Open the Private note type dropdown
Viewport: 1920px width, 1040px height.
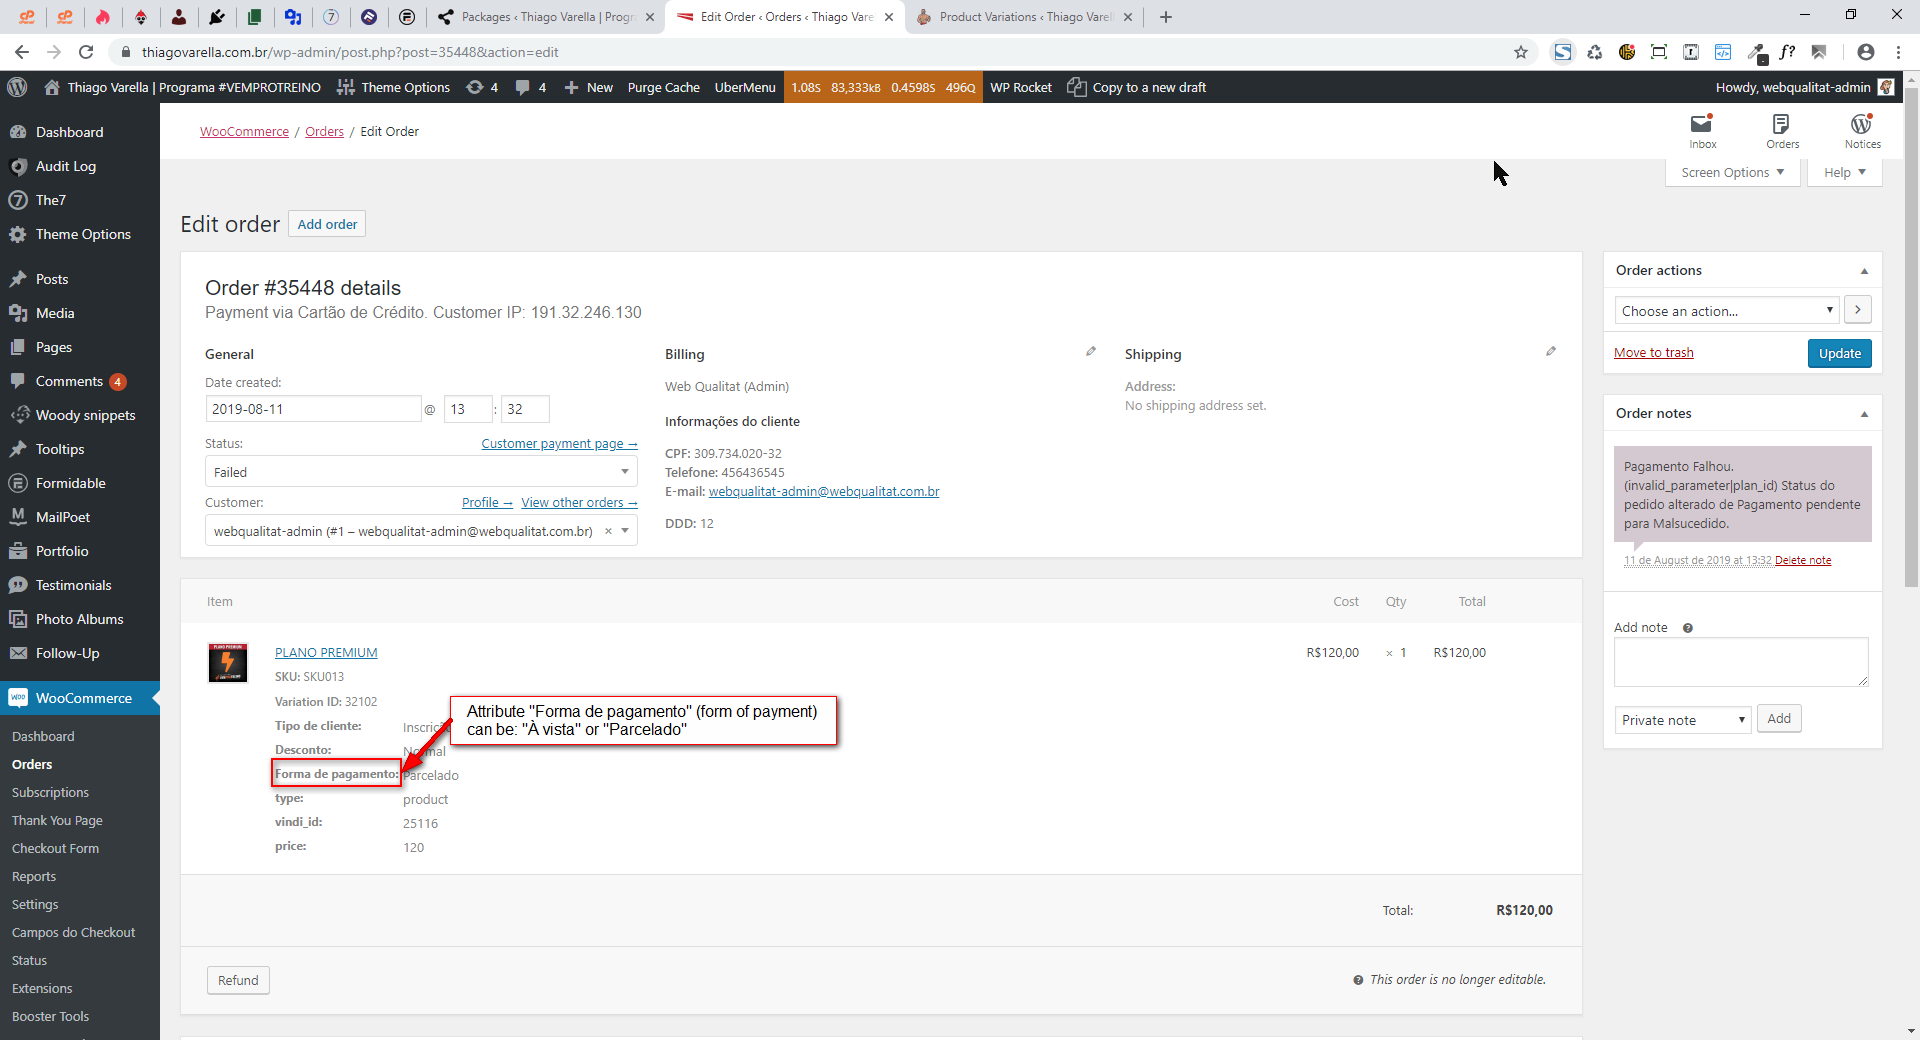1683,720
